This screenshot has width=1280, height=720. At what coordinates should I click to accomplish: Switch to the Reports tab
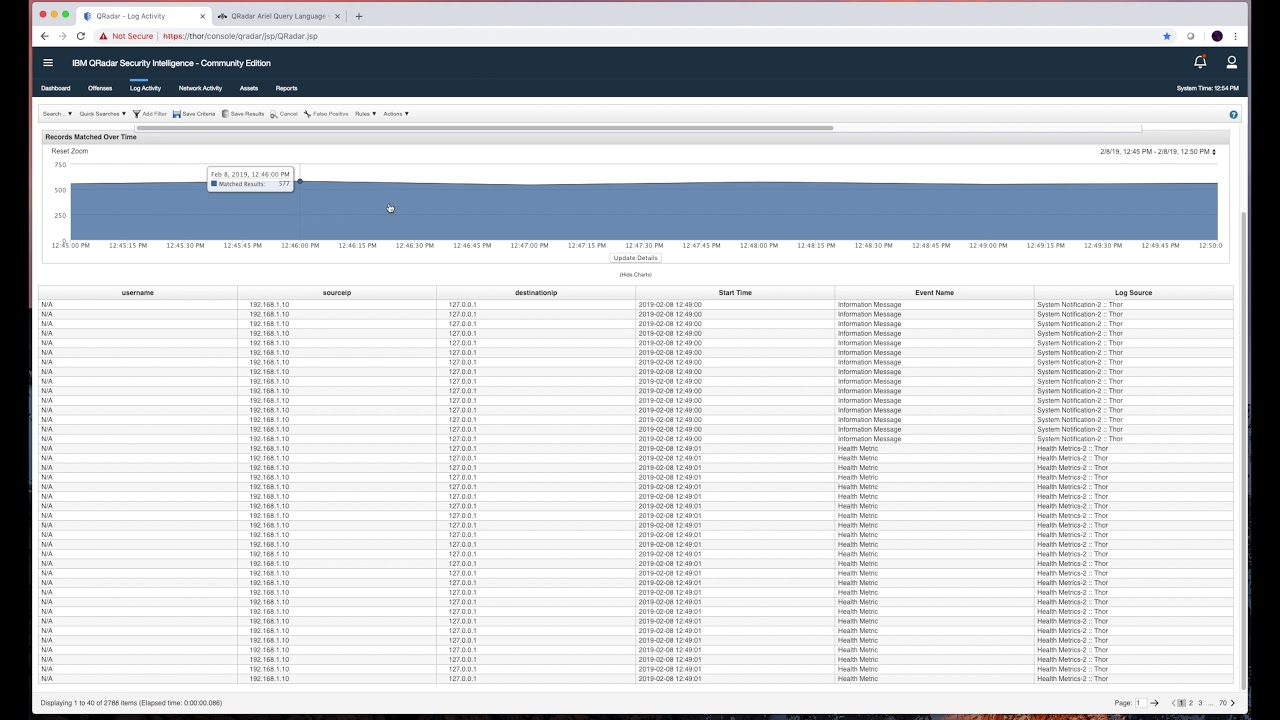tap(286, 88)
